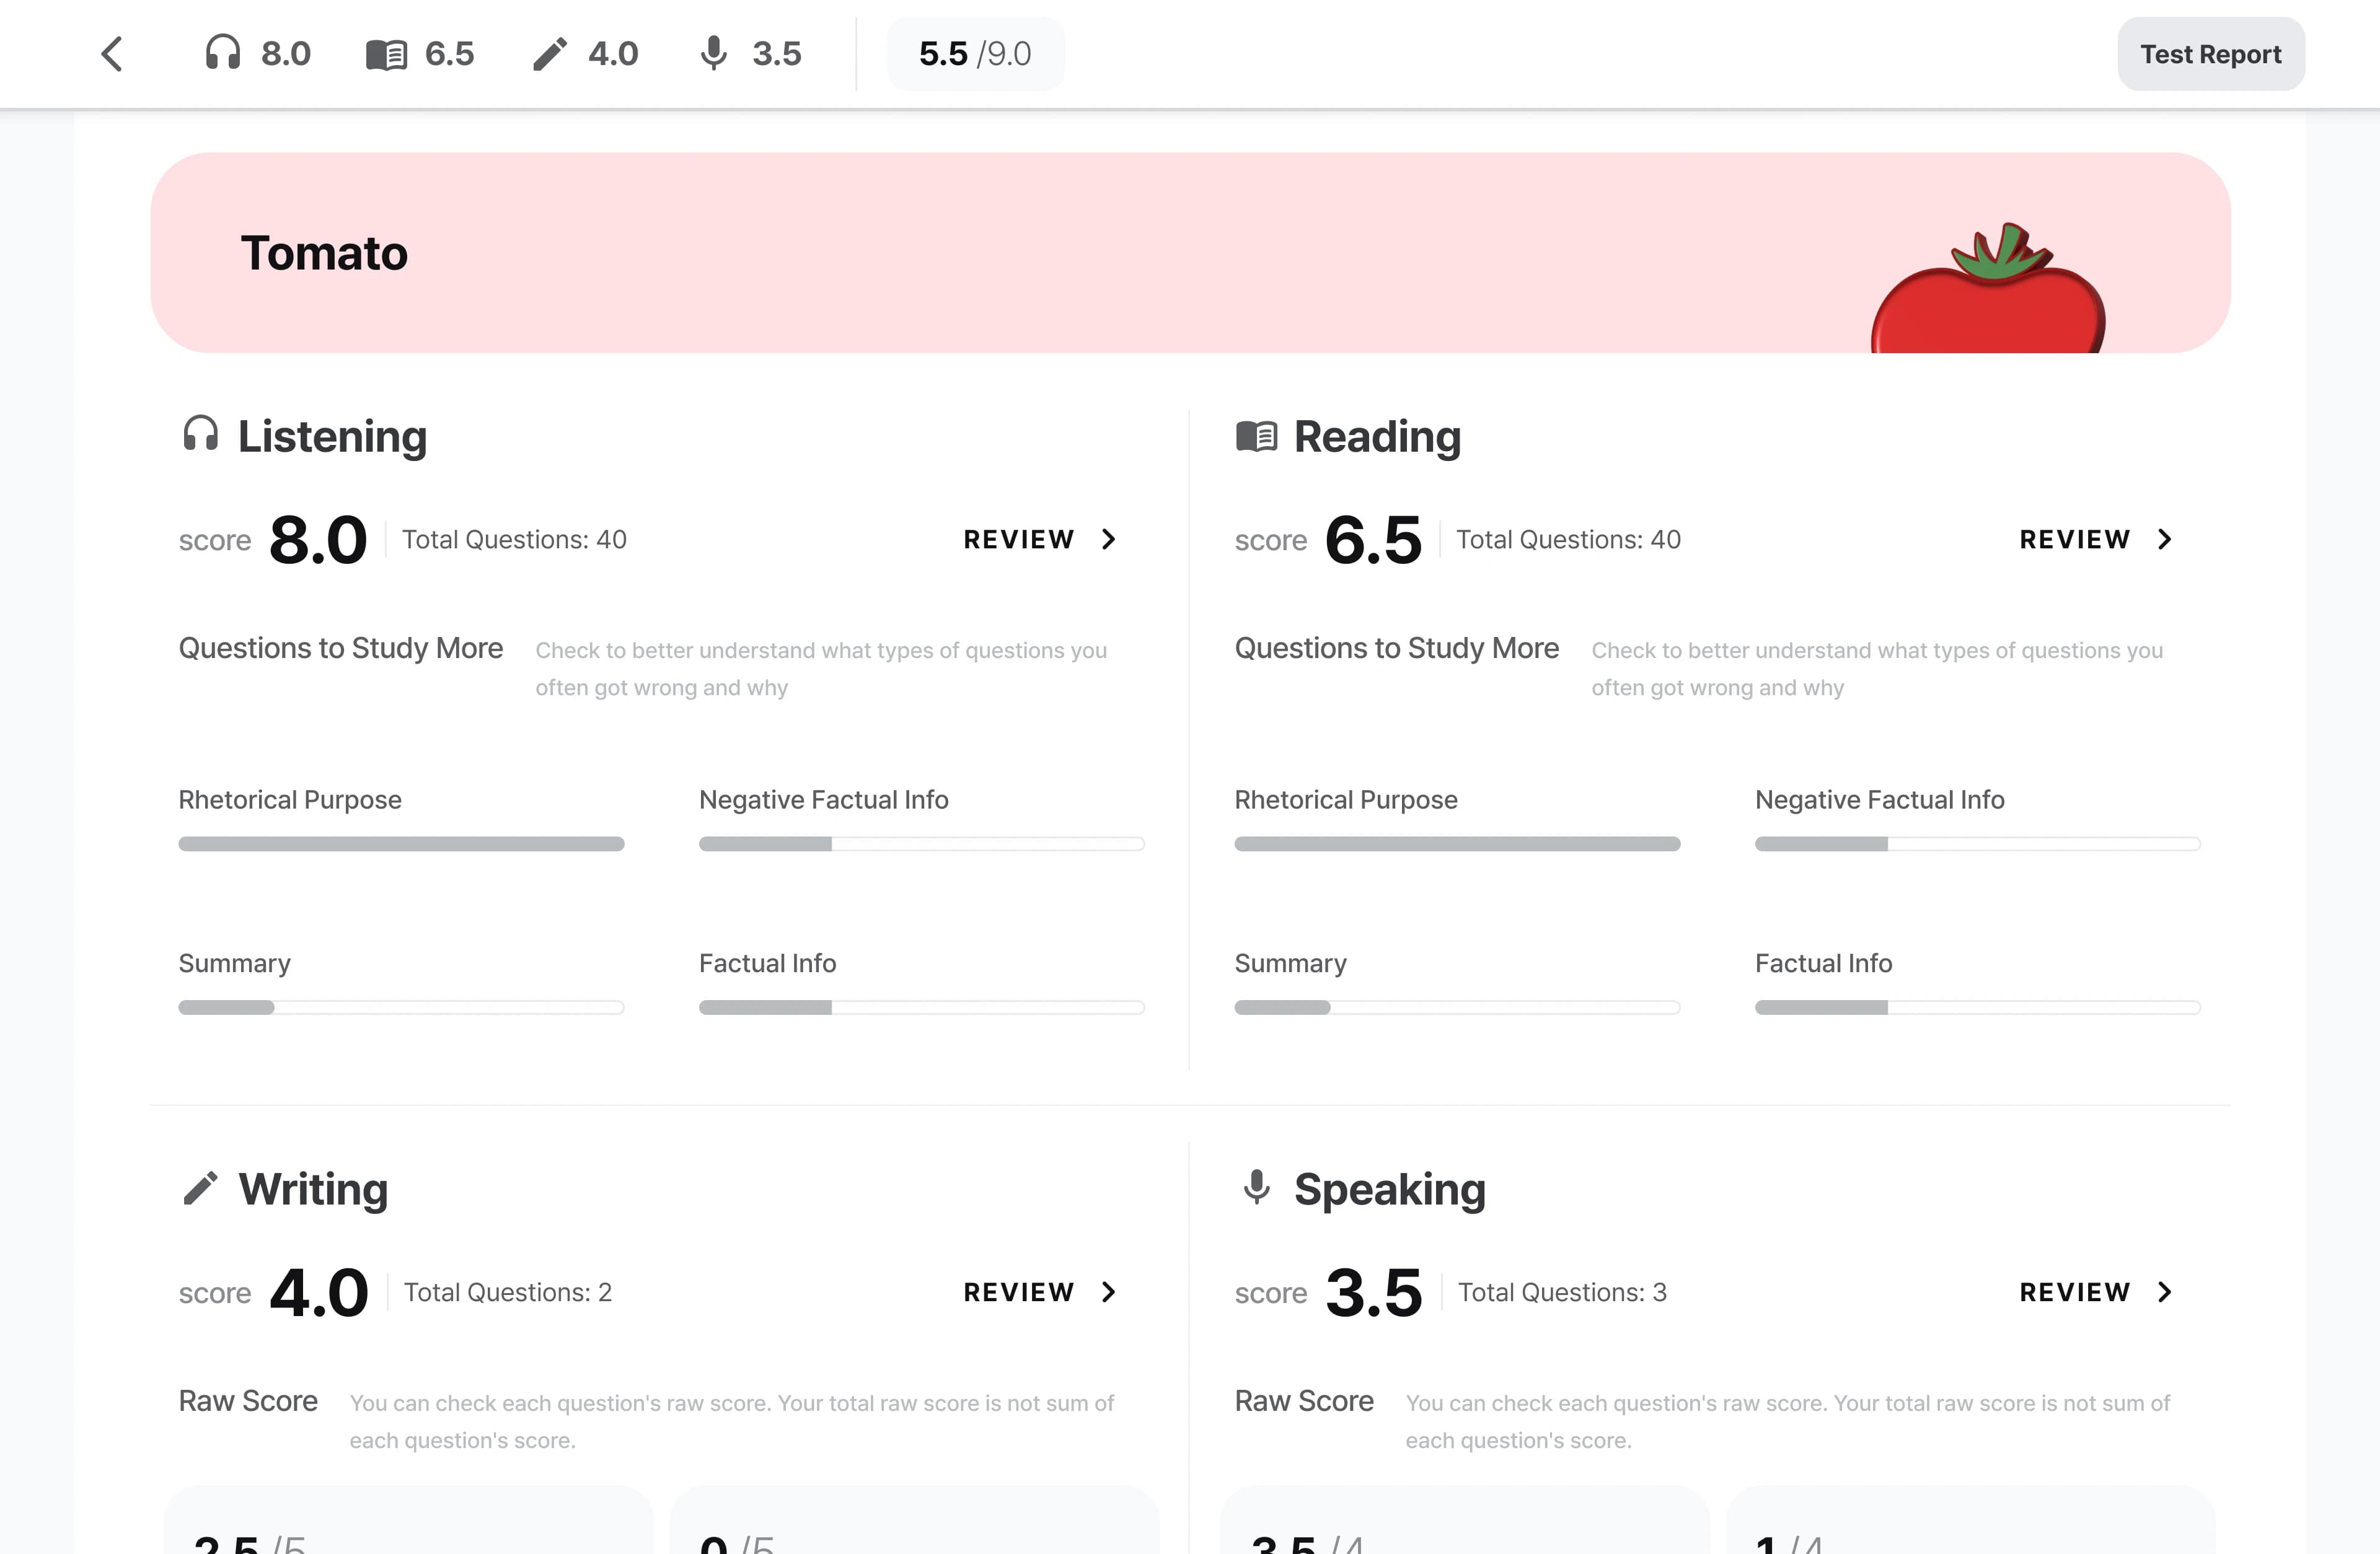Click the Tomato banner title

[x=324, y=253]
